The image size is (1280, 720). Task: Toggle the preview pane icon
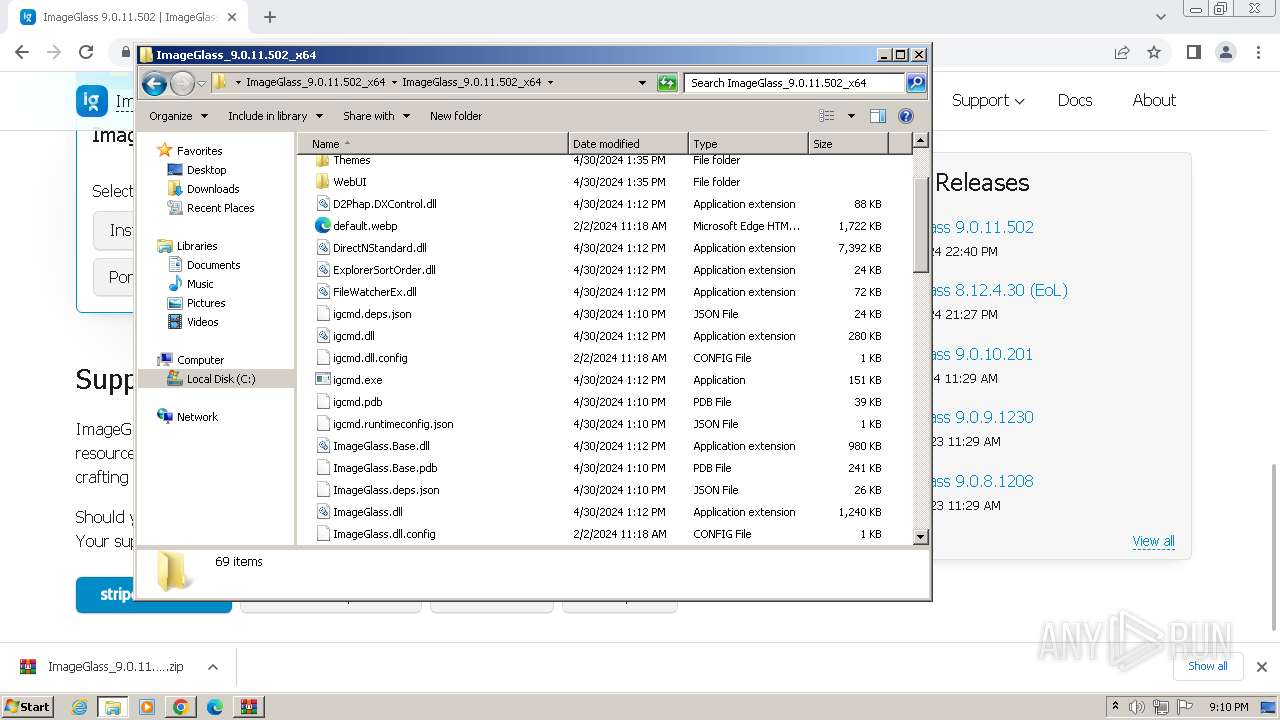click(x=877, y=116)
